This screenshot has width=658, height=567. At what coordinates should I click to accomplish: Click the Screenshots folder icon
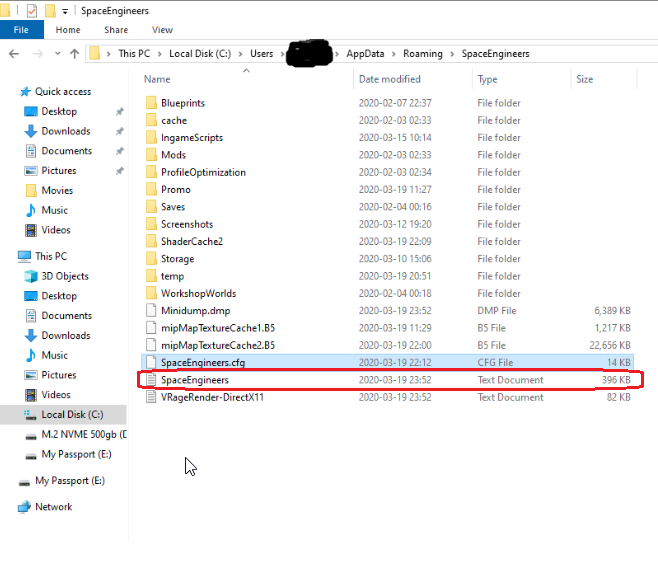click(x=151, y=224)
